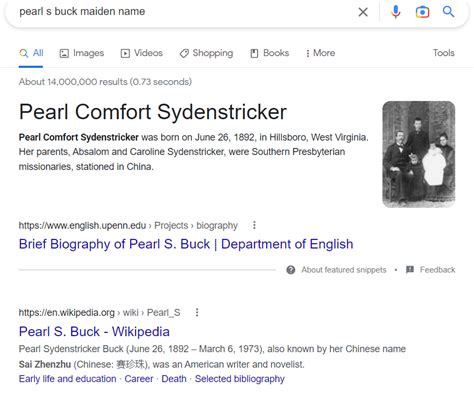Open Brief Biography of Pearl S. Buck link
This screenshot has height=404, width=474.
(x=186, y=244)
